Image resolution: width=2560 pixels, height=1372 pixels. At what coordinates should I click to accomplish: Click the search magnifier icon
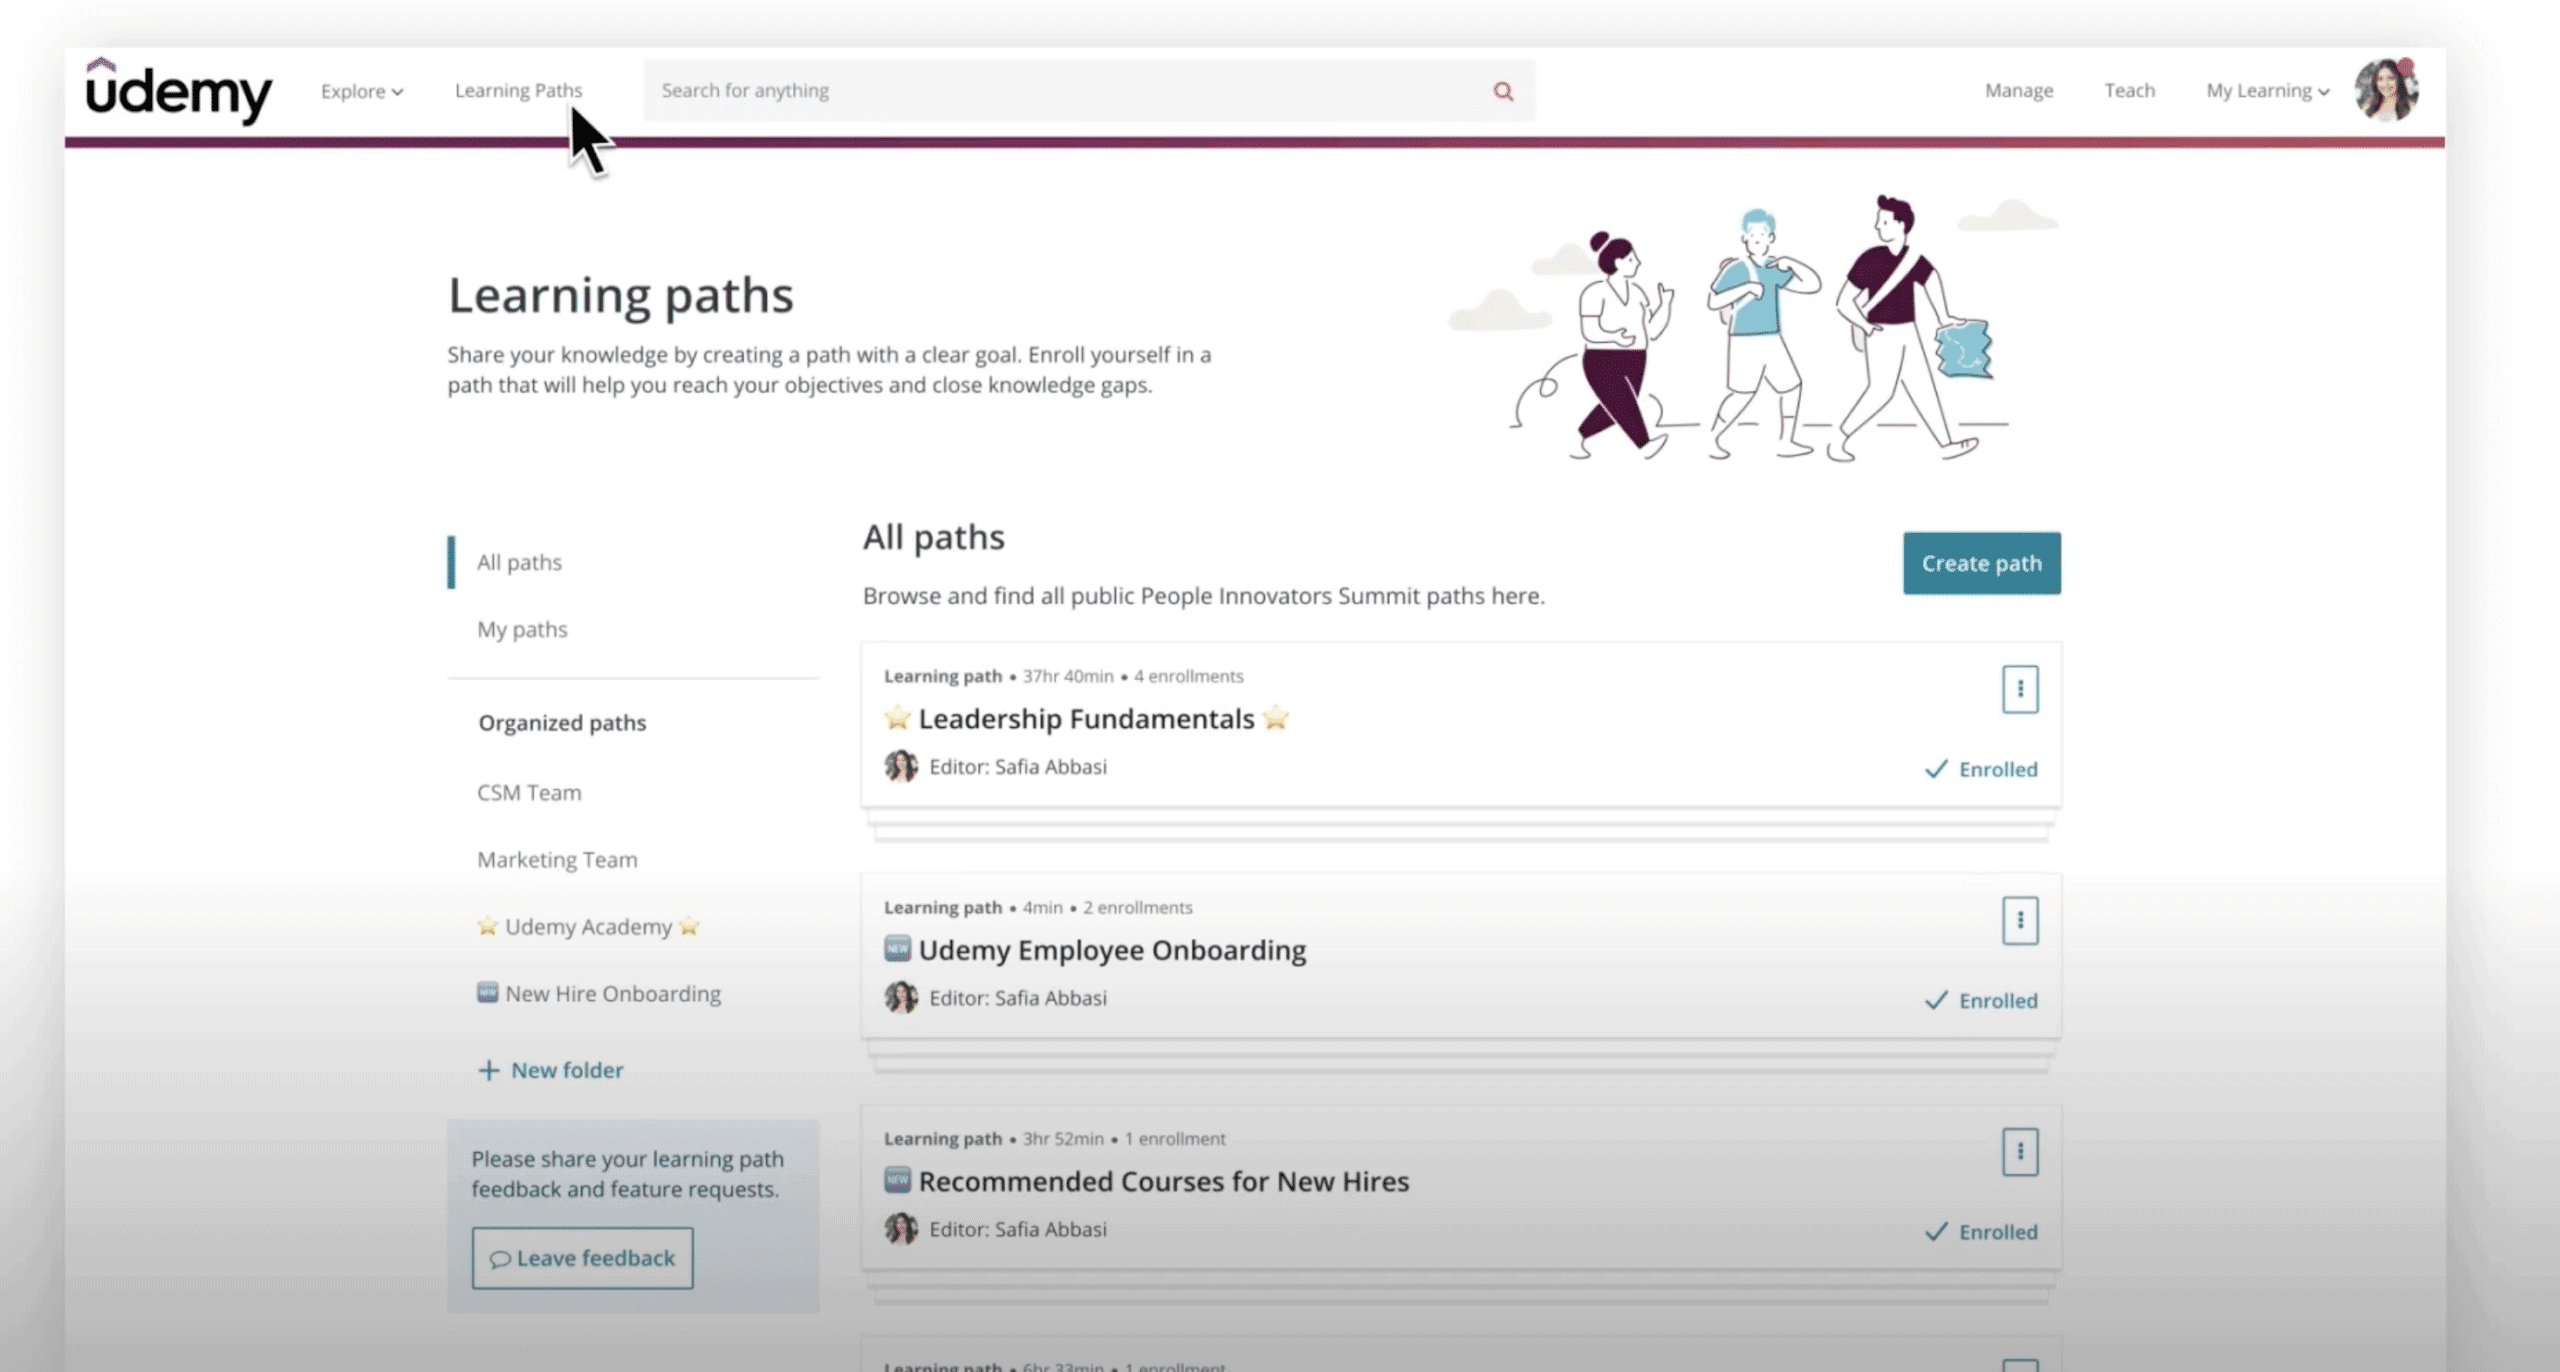[1502, 91]
